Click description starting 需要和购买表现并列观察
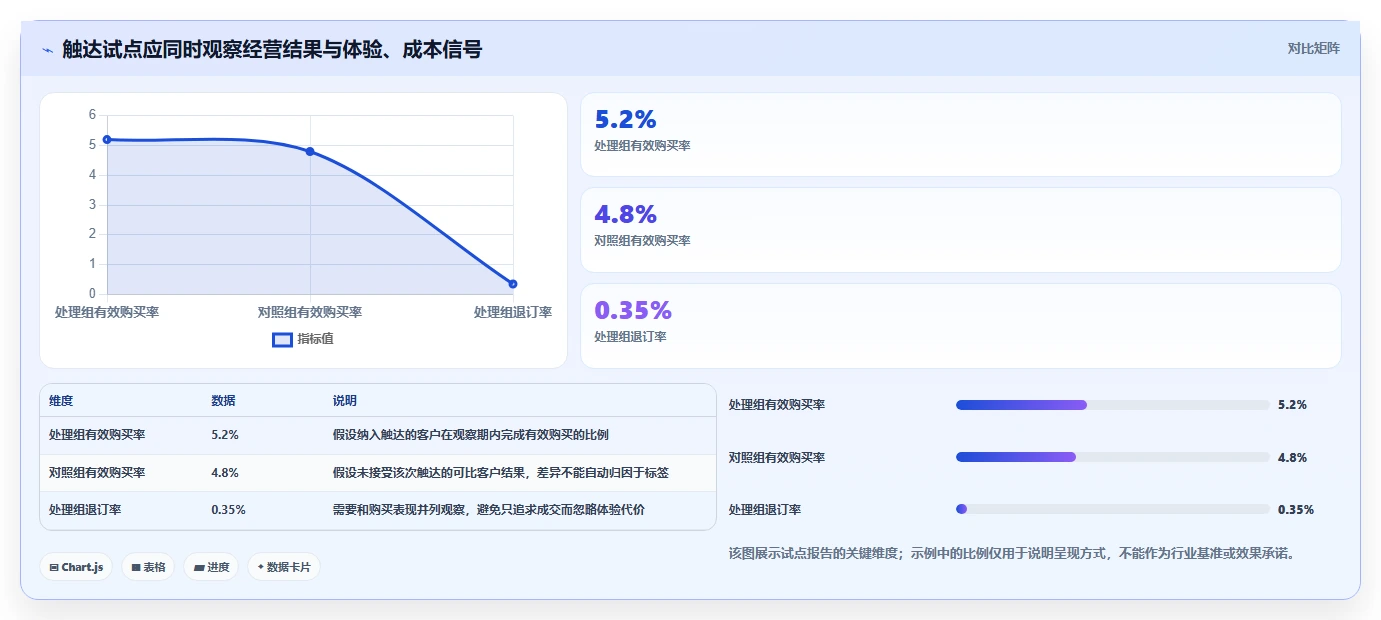Screen dimensions: 1381x620 (x=489, y=510)
